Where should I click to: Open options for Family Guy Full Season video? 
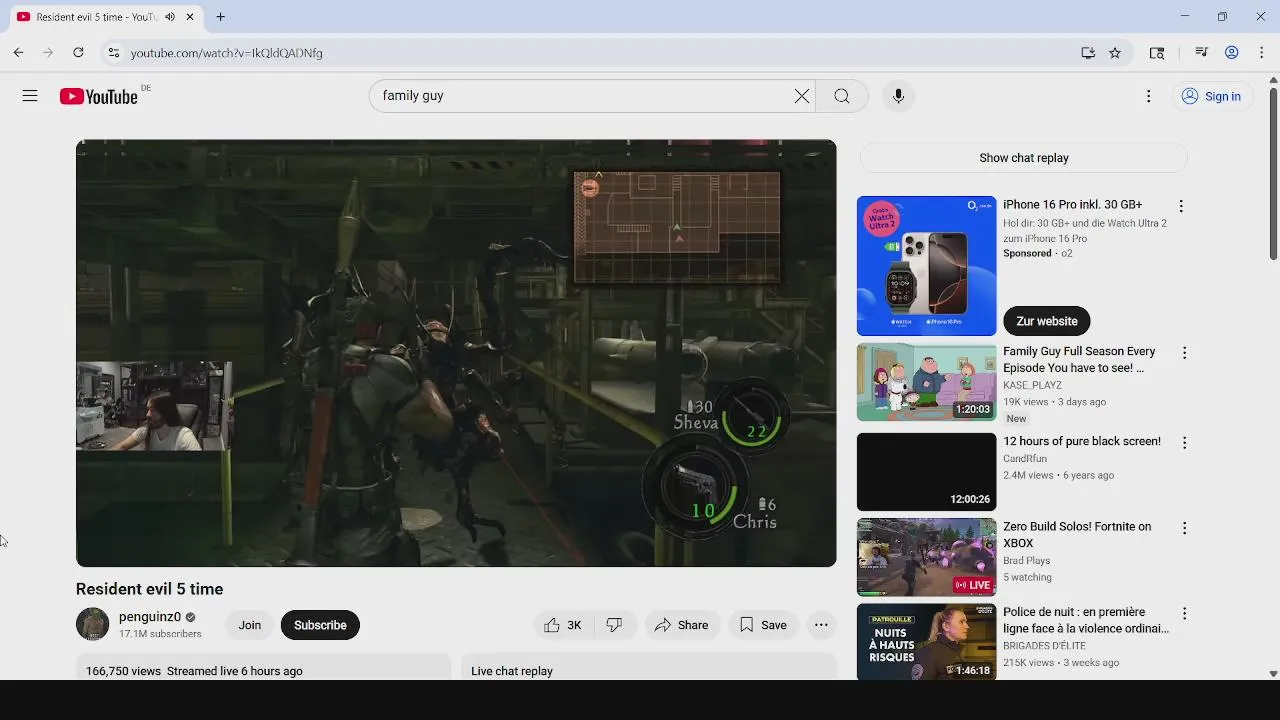[1184, 353]
